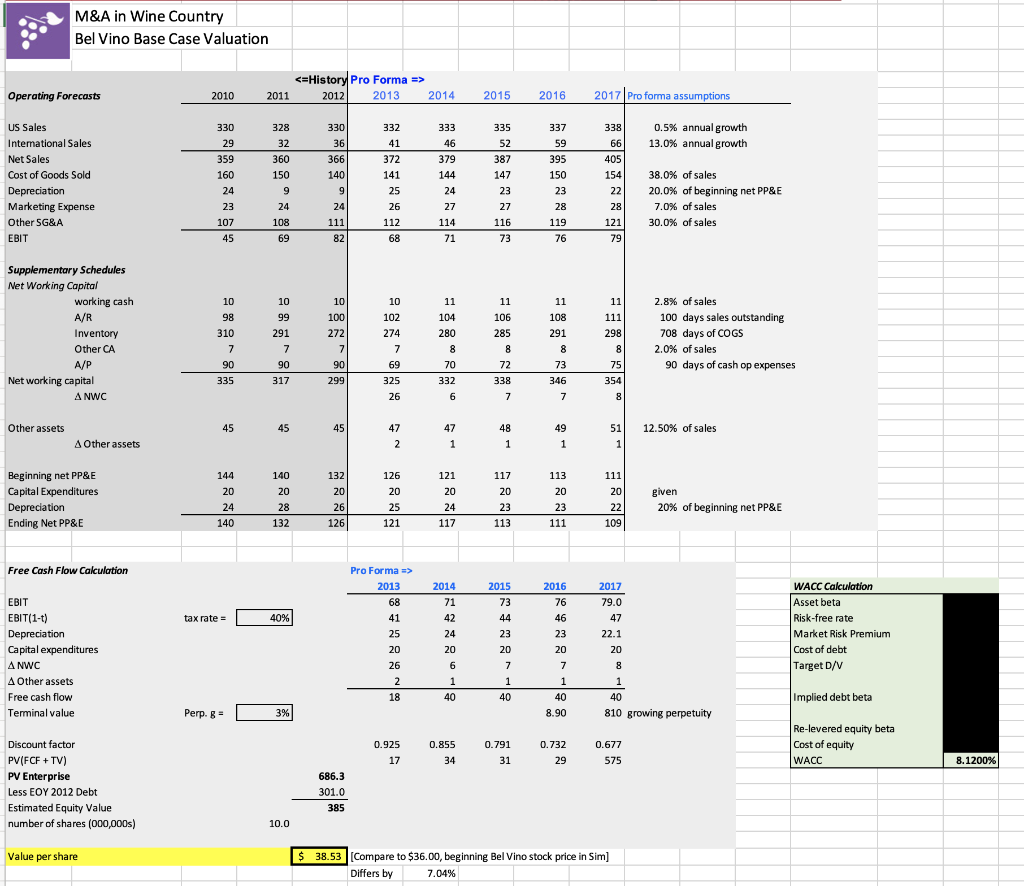Viewport: 1024px width, 886px height.
Task: Click the '708 days of COGS' assumption
Action: tap(701, 333)
